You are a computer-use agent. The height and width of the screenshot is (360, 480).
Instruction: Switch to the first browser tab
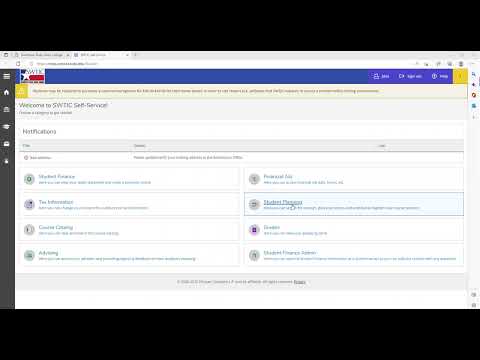(x=42, y=55)
